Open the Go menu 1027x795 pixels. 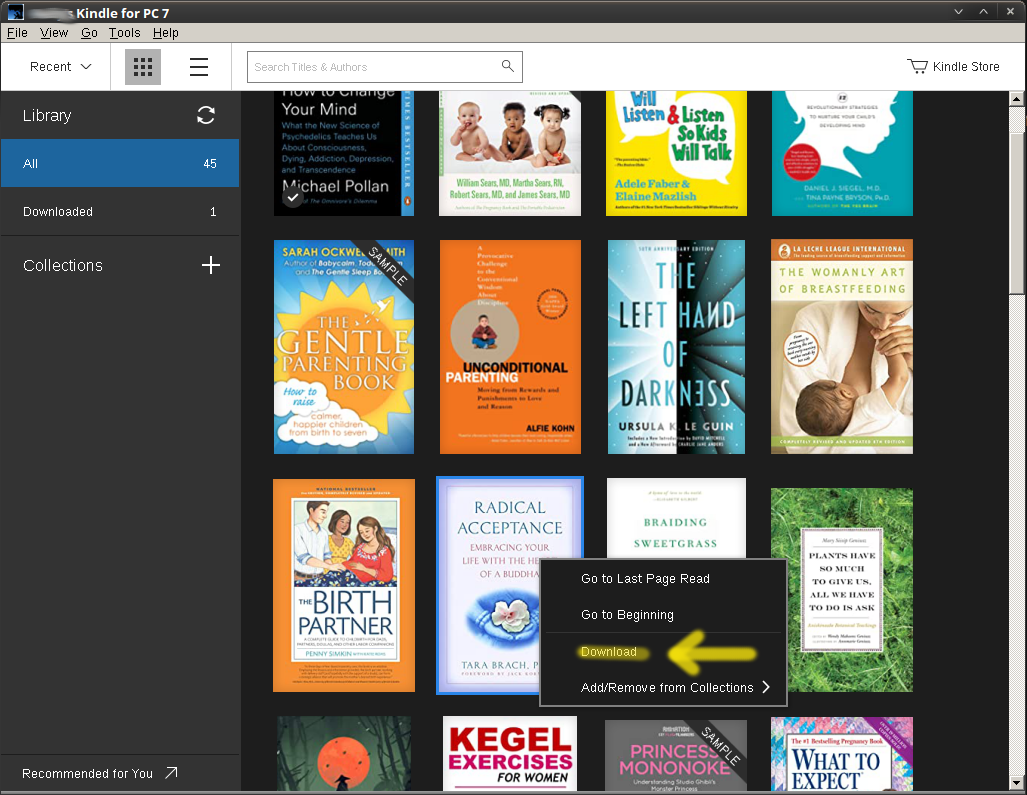coord(89,33)
